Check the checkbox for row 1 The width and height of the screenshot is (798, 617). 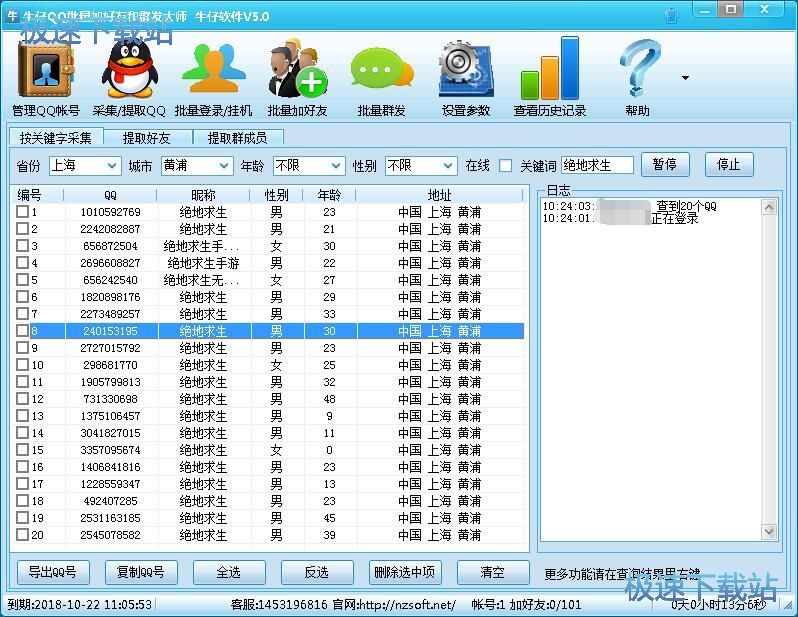pos(22,211)
